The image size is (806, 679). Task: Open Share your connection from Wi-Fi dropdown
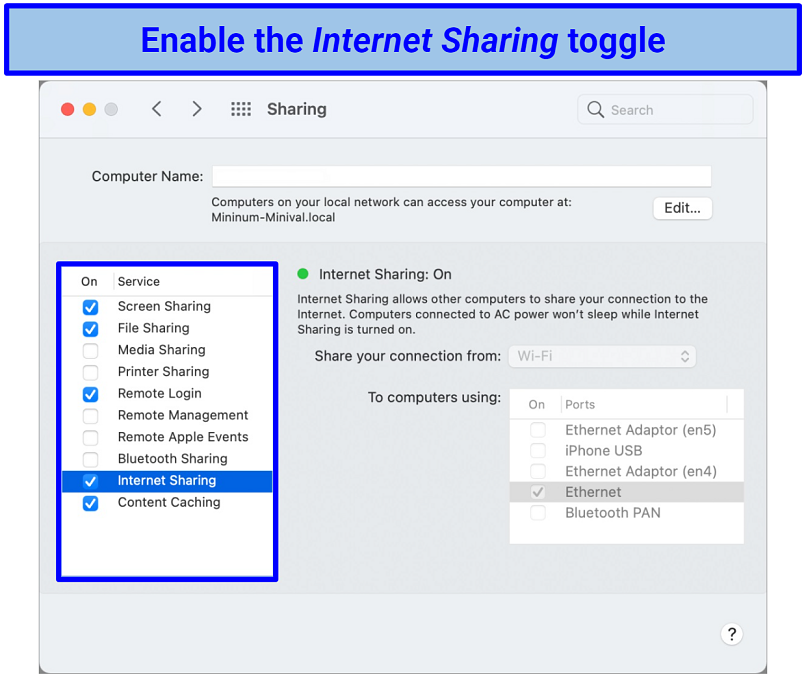[602, 356]
